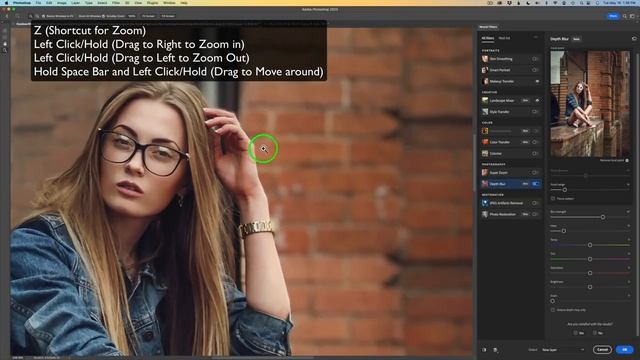Click the Style Transfer filter thumbnail
The width and height of the screenshot is (640, 360).
(485, 111)
